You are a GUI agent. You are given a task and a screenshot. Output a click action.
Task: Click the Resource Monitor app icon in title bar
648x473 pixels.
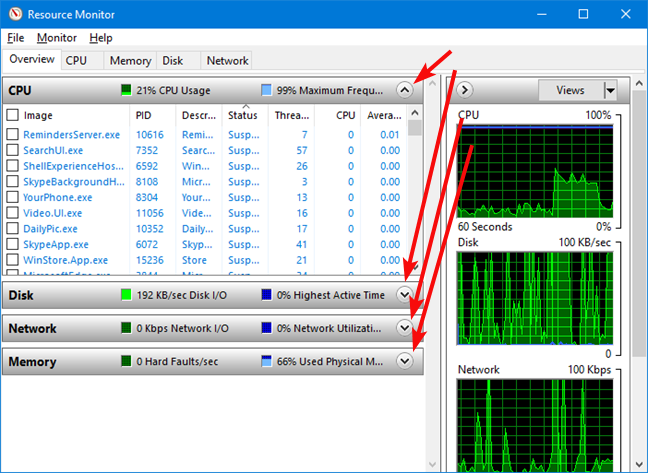point(13,14)
